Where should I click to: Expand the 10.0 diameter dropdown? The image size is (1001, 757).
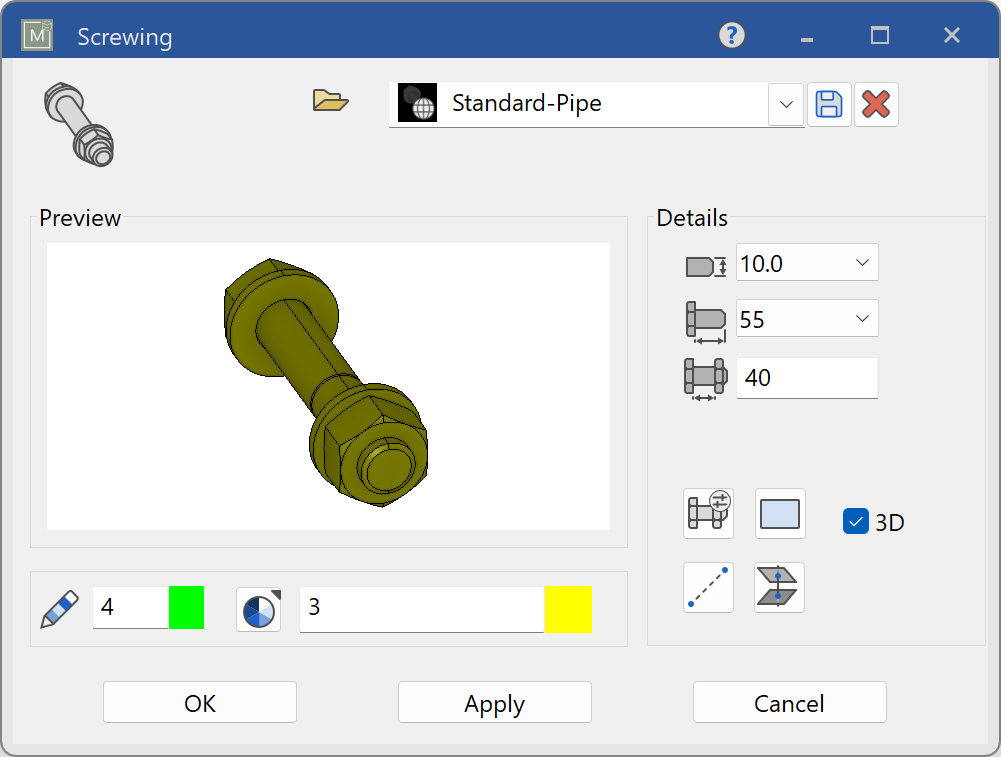862,262
